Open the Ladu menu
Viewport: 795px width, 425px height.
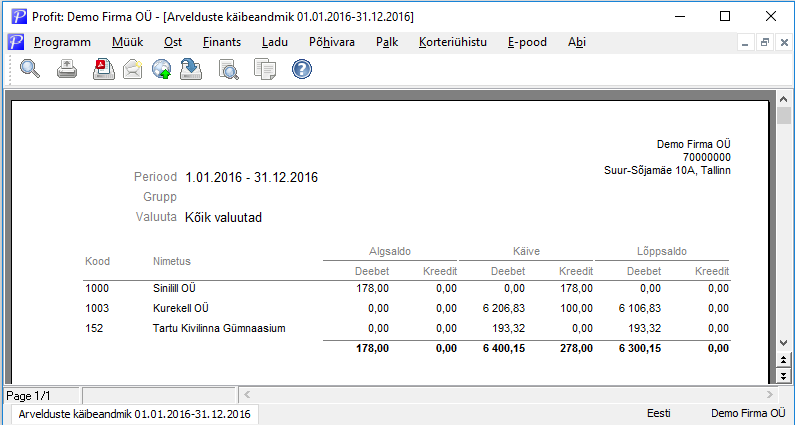coord(275,42)
